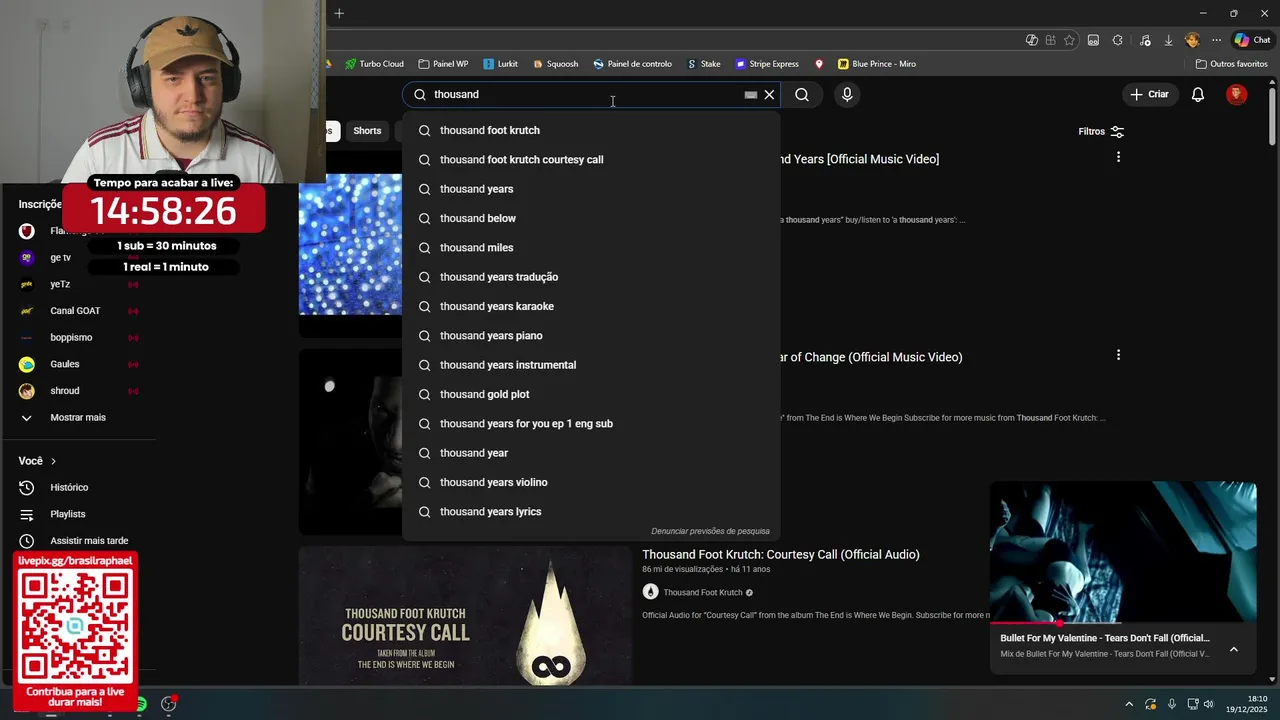Pick suggestion 'thousand years lyrics'

pyautogui.click(x=591, y=511)
